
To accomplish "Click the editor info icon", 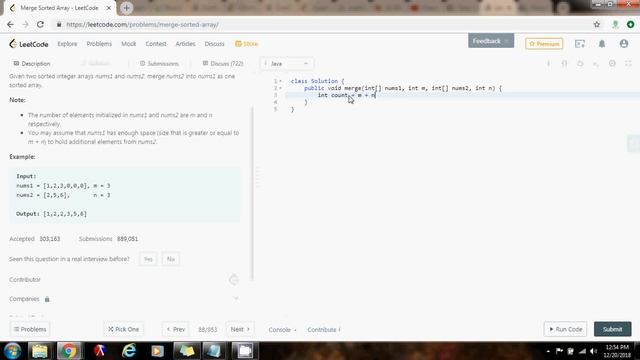I will tap(548, 64).
